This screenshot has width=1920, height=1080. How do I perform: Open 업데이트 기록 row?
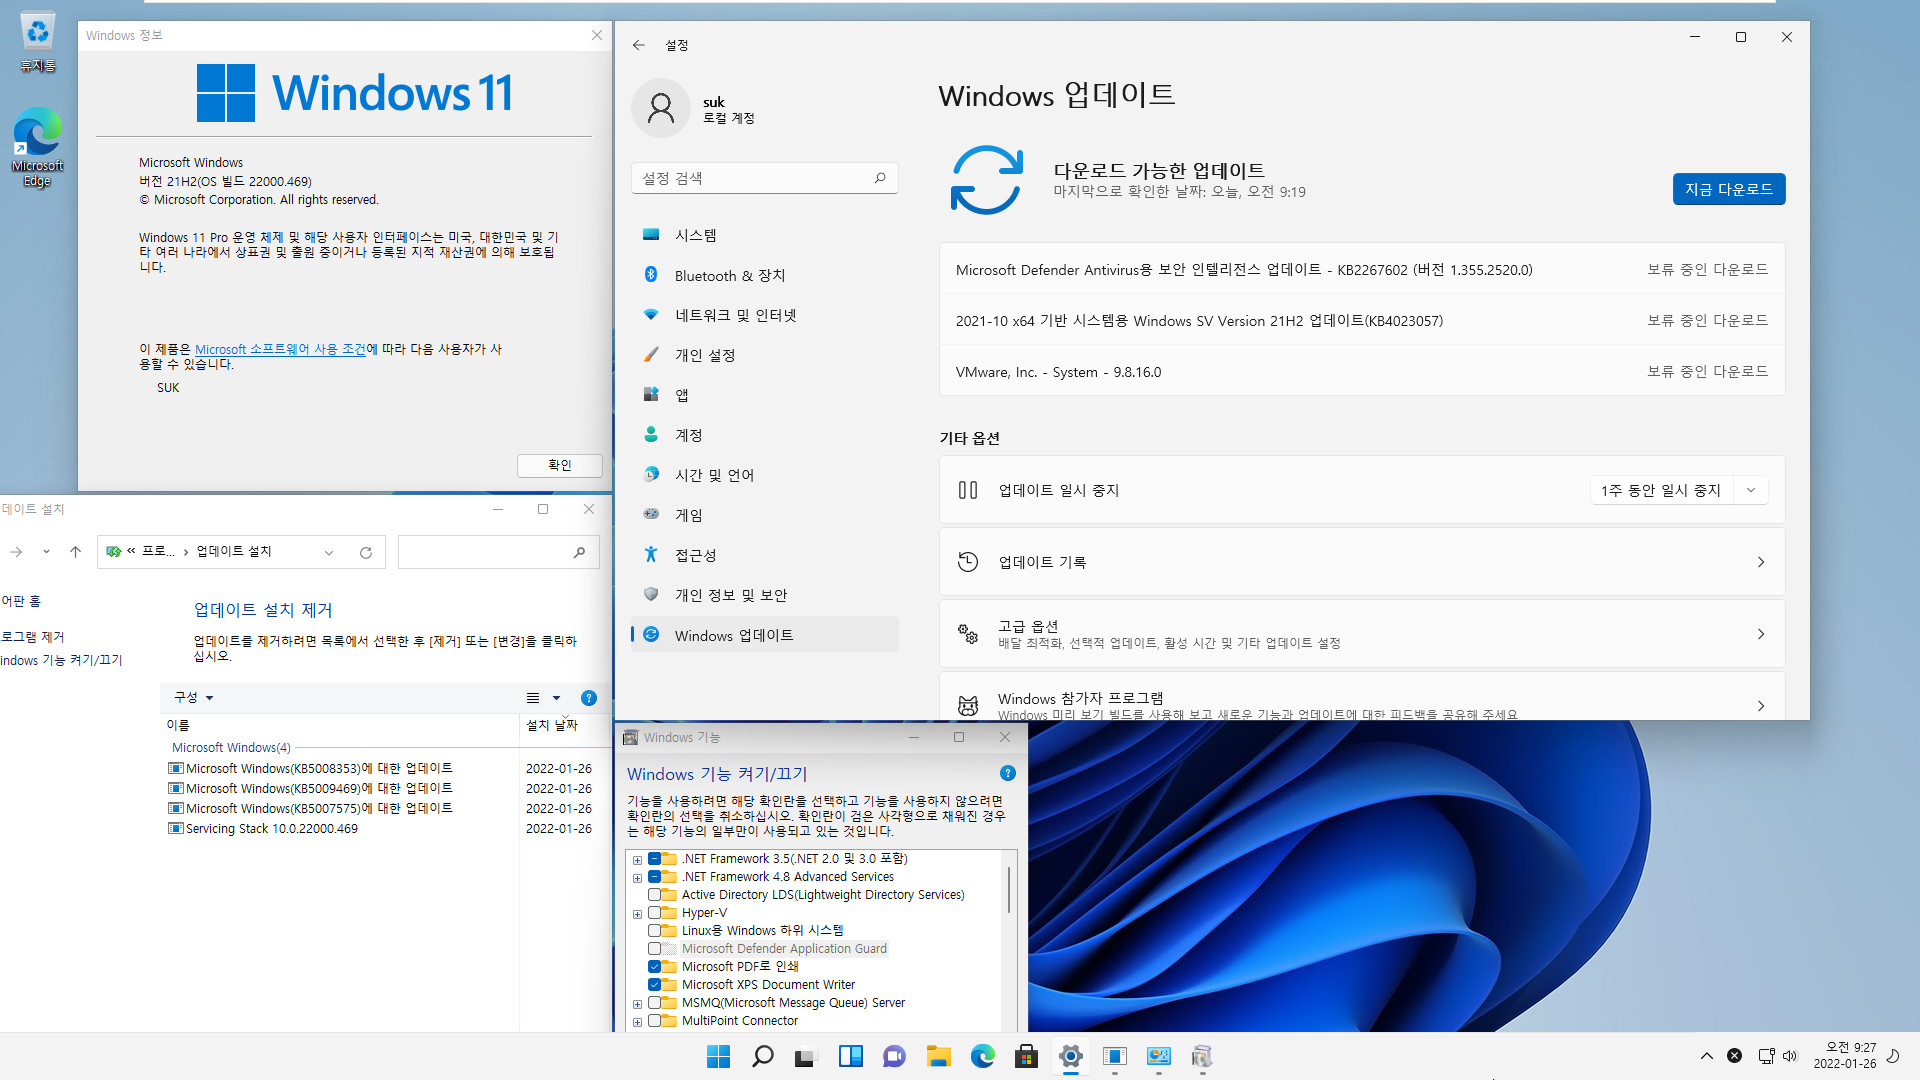point(1362,562)
